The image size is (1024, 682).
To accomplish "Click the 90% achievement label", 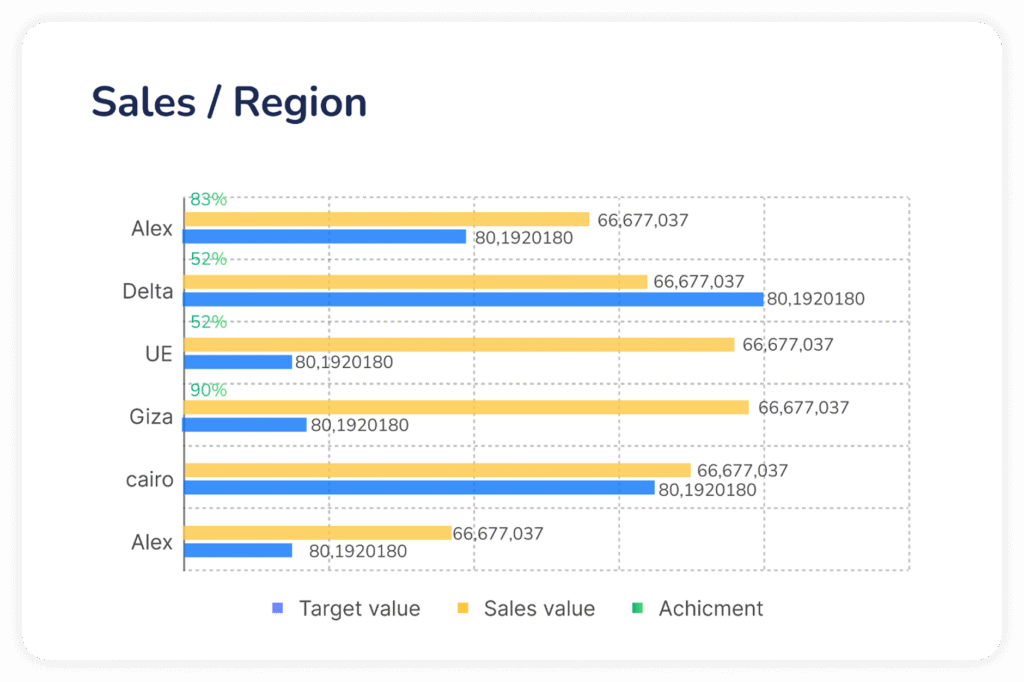I will (208, 390).
